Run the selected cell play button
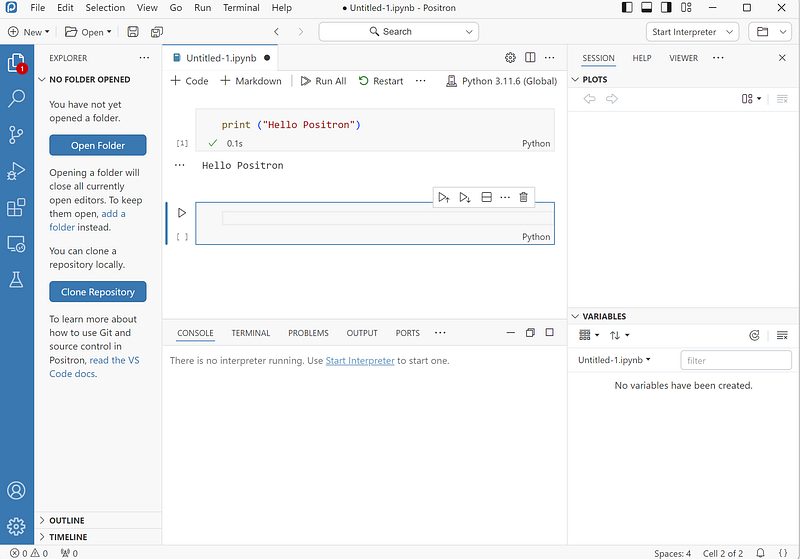Image resolution: width=800 pixels, height=559 pixels. coord(182,213)
